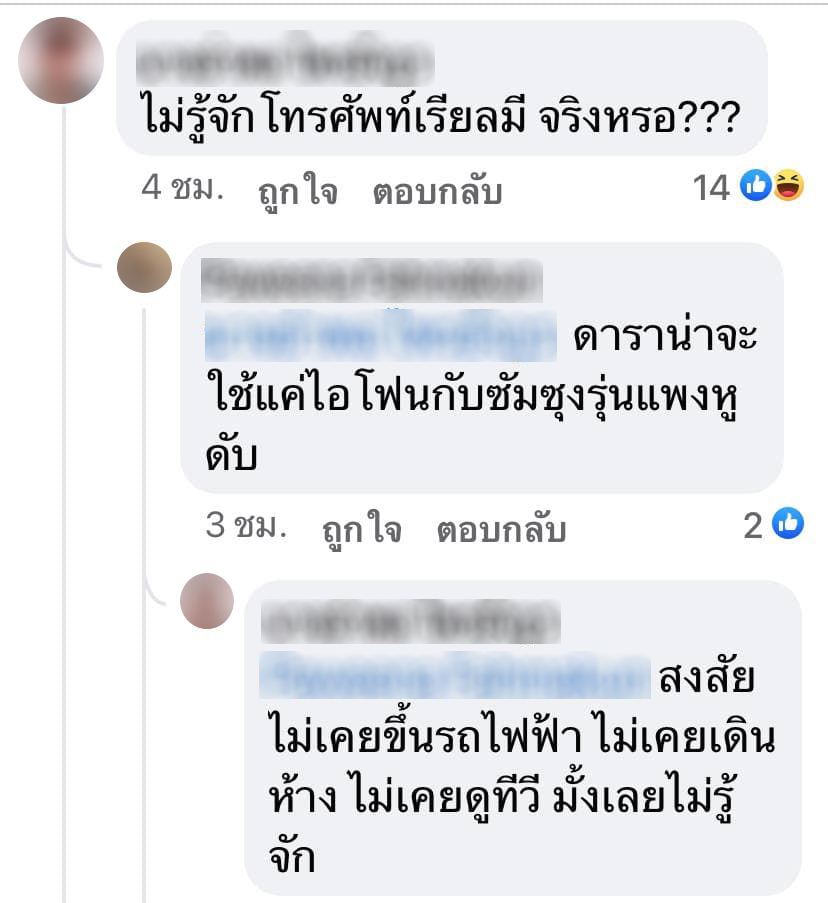Click the blue tagged name before ดาราน่าจะ

pyautogui.click(x=381, y=335)
